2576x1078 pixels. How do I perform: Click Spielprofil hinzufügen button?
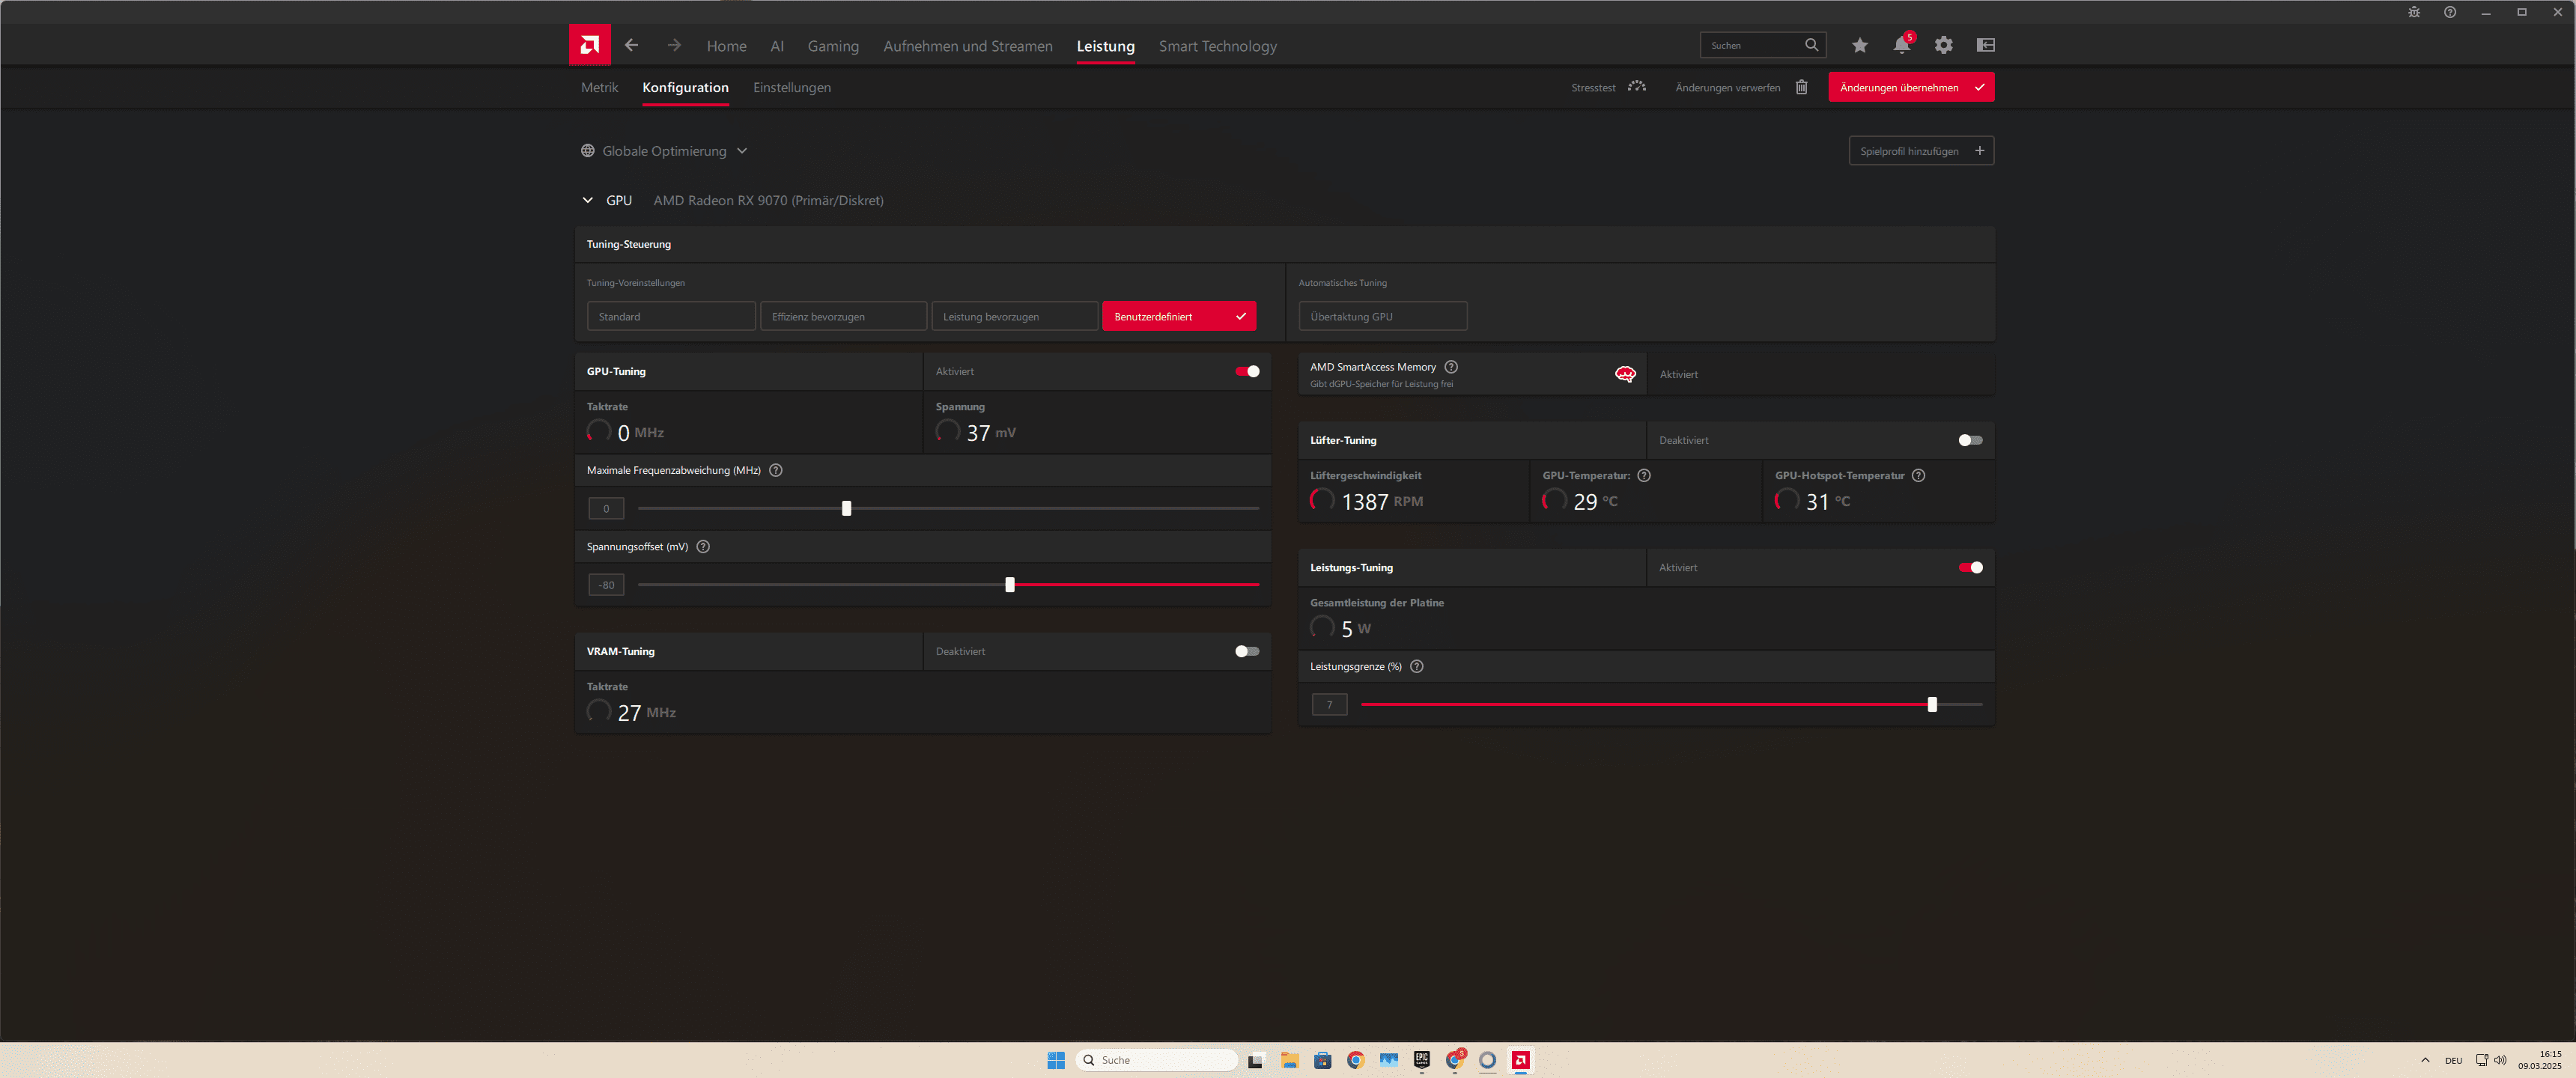[x=1920, y=151]
